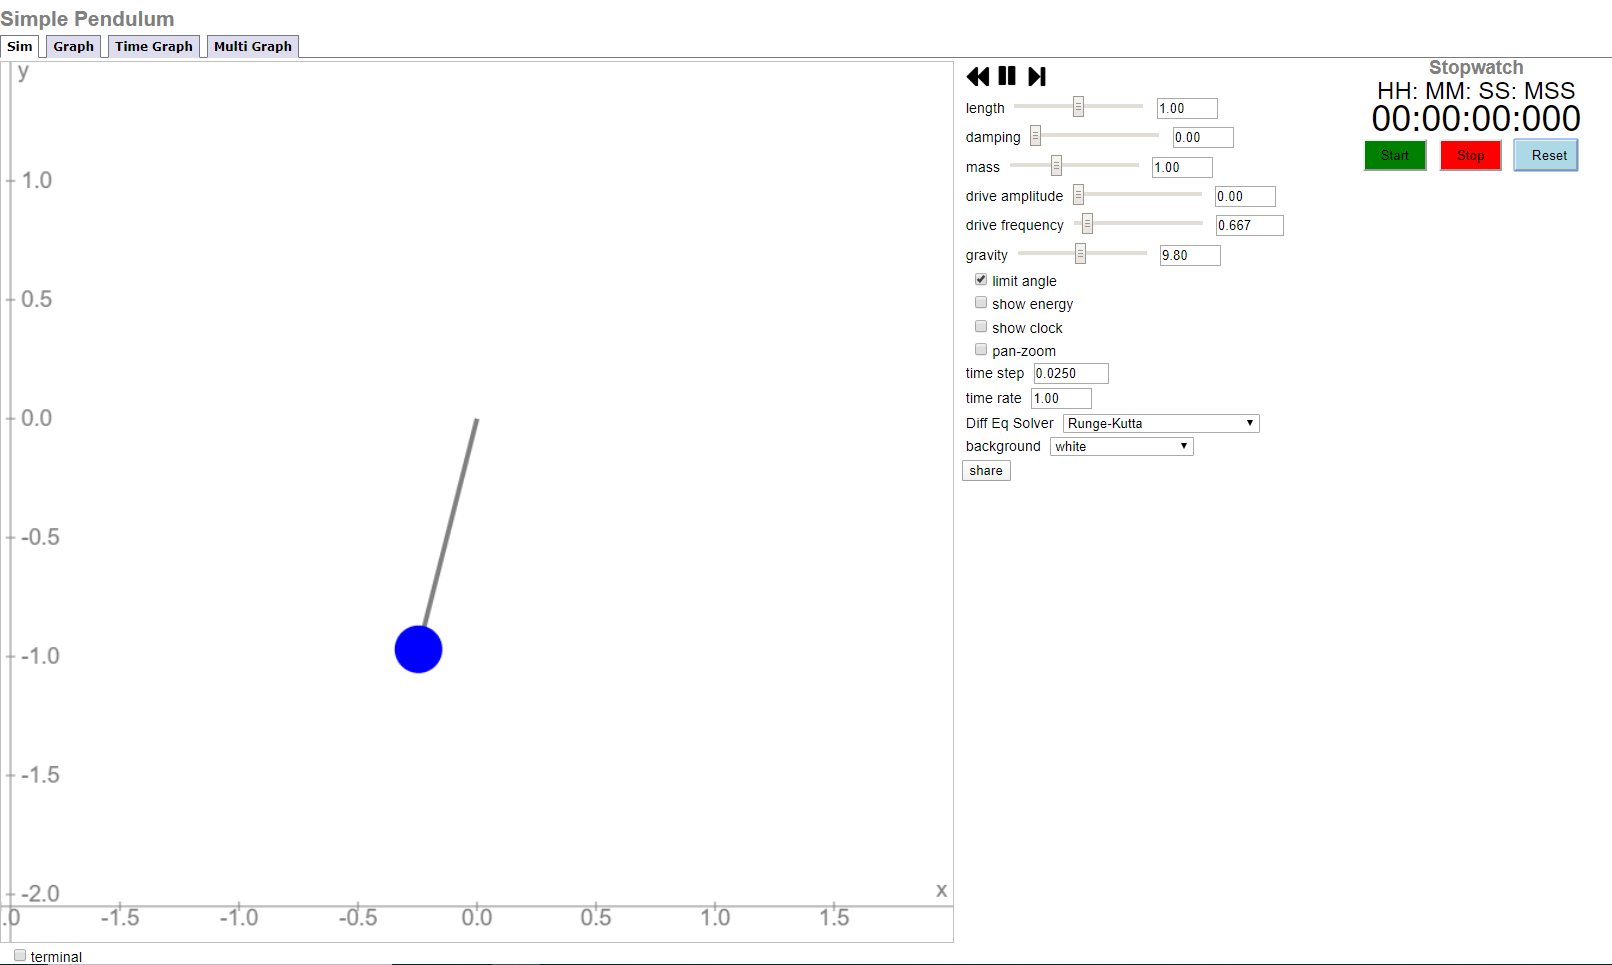Switch to the Graph tab
Viewport: 1612px width, 965px height.
[x=72, y=46]
